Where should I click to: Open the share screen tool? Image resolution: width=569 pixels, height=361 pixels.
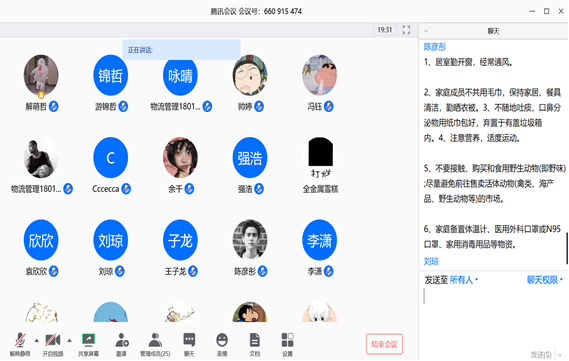tap(88, 340)
